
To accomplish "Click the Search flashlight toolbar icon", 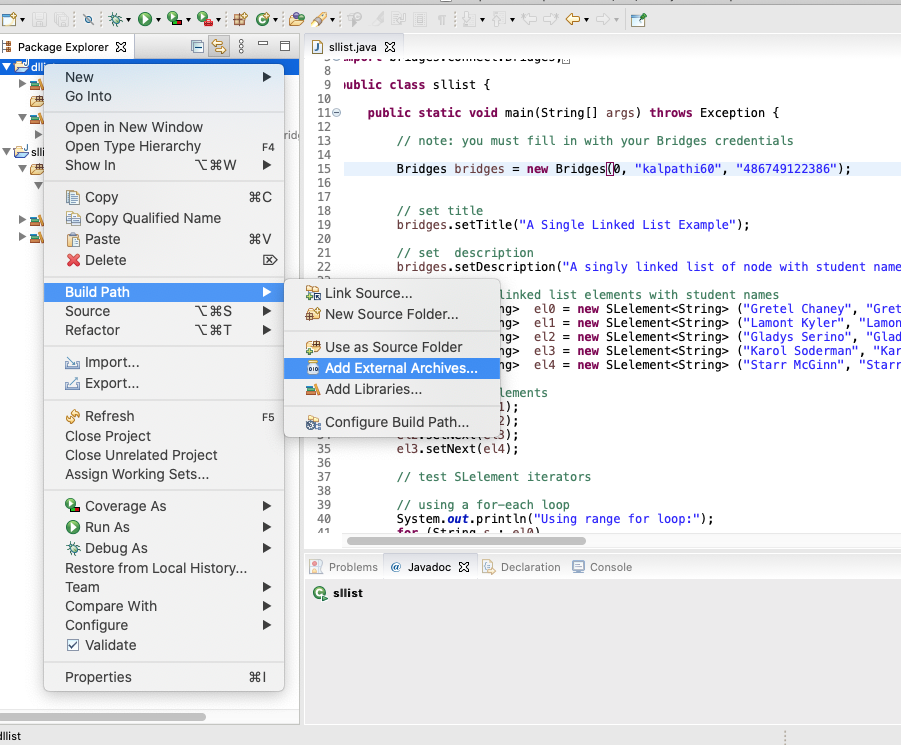I will [x=318, y=20].
